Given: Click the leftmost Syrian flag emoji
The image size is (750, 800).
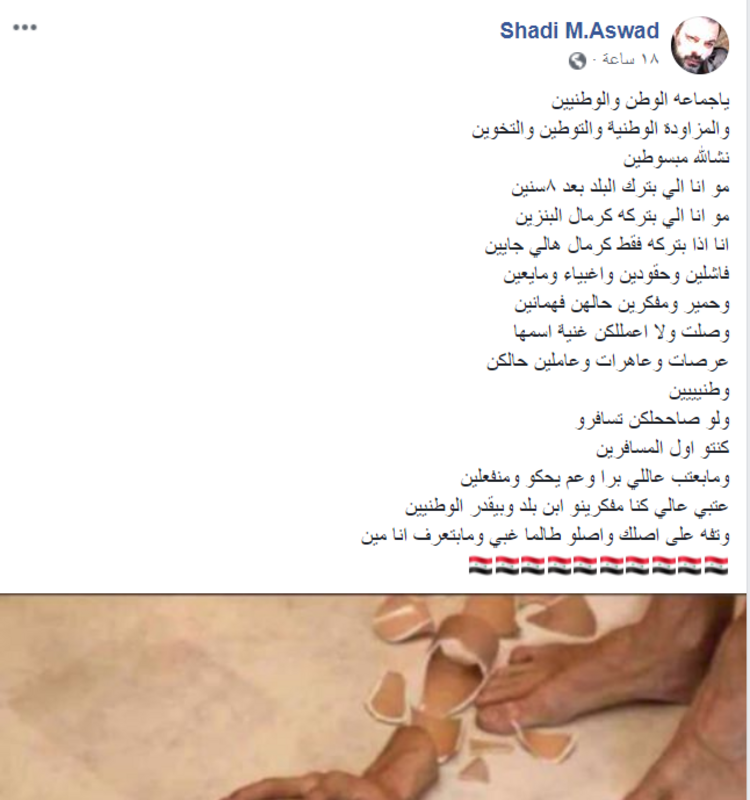Looking at the screenshot, I should pos(481,566).
